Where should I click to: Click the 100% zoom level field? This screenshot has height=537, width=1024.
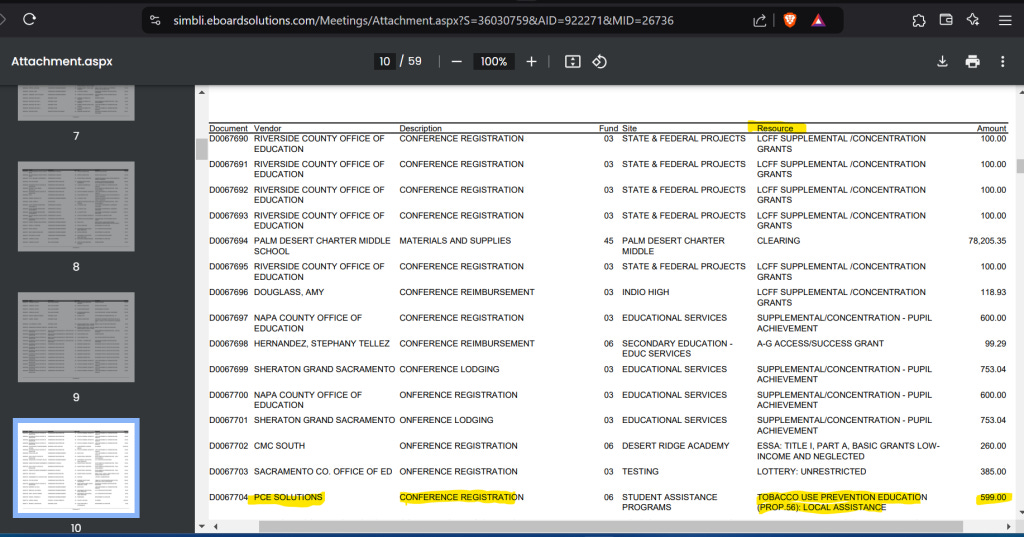point(494,61)
